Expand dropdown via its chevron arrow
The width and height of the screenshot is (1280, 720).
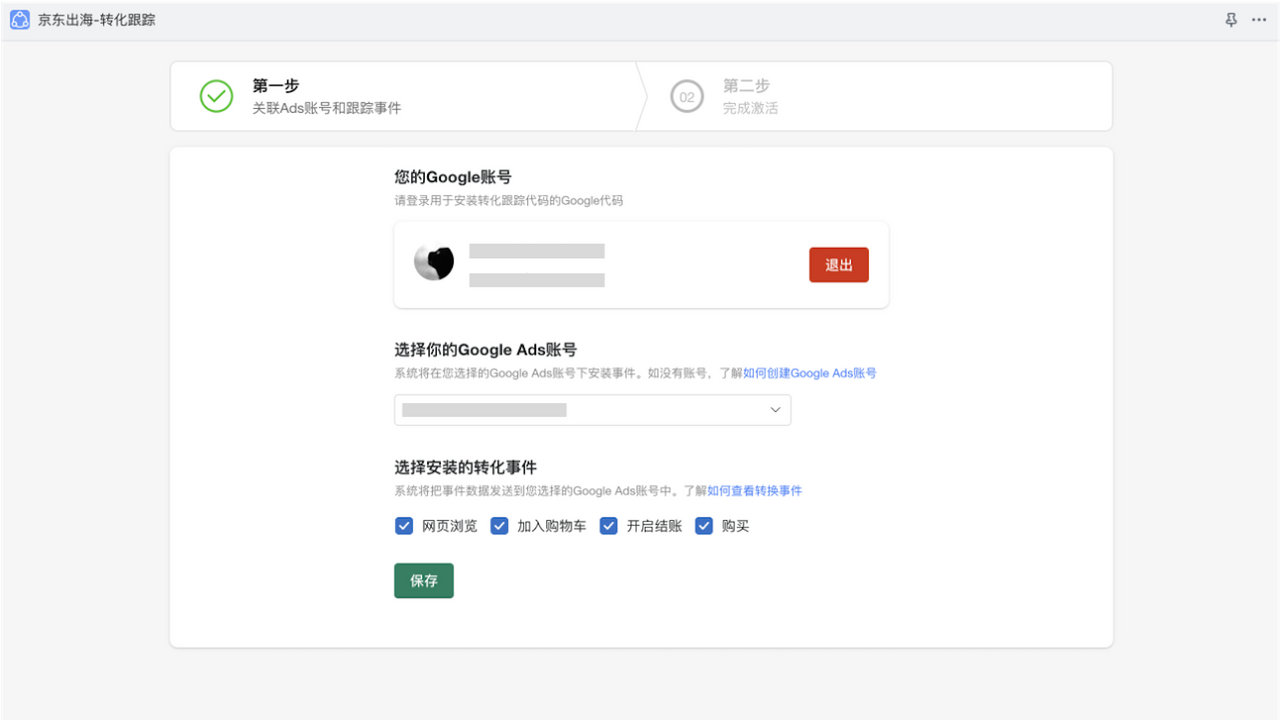click(775, 410)
